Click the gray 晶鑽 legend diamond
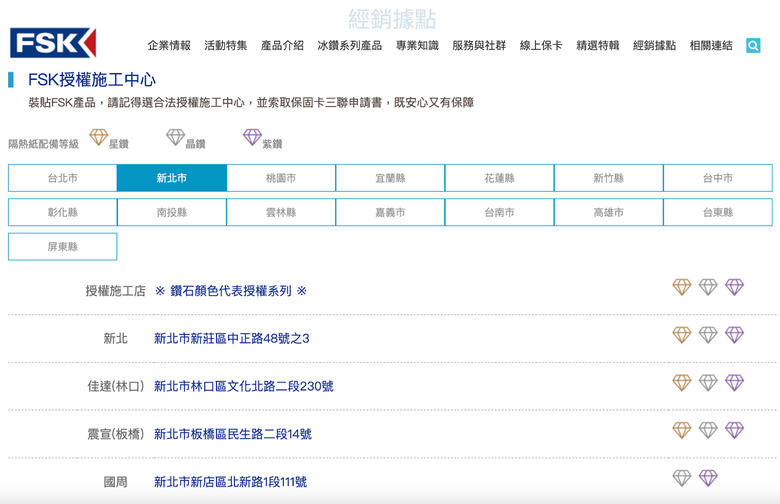Screen dimensions: 780x504 coord(175,137)
